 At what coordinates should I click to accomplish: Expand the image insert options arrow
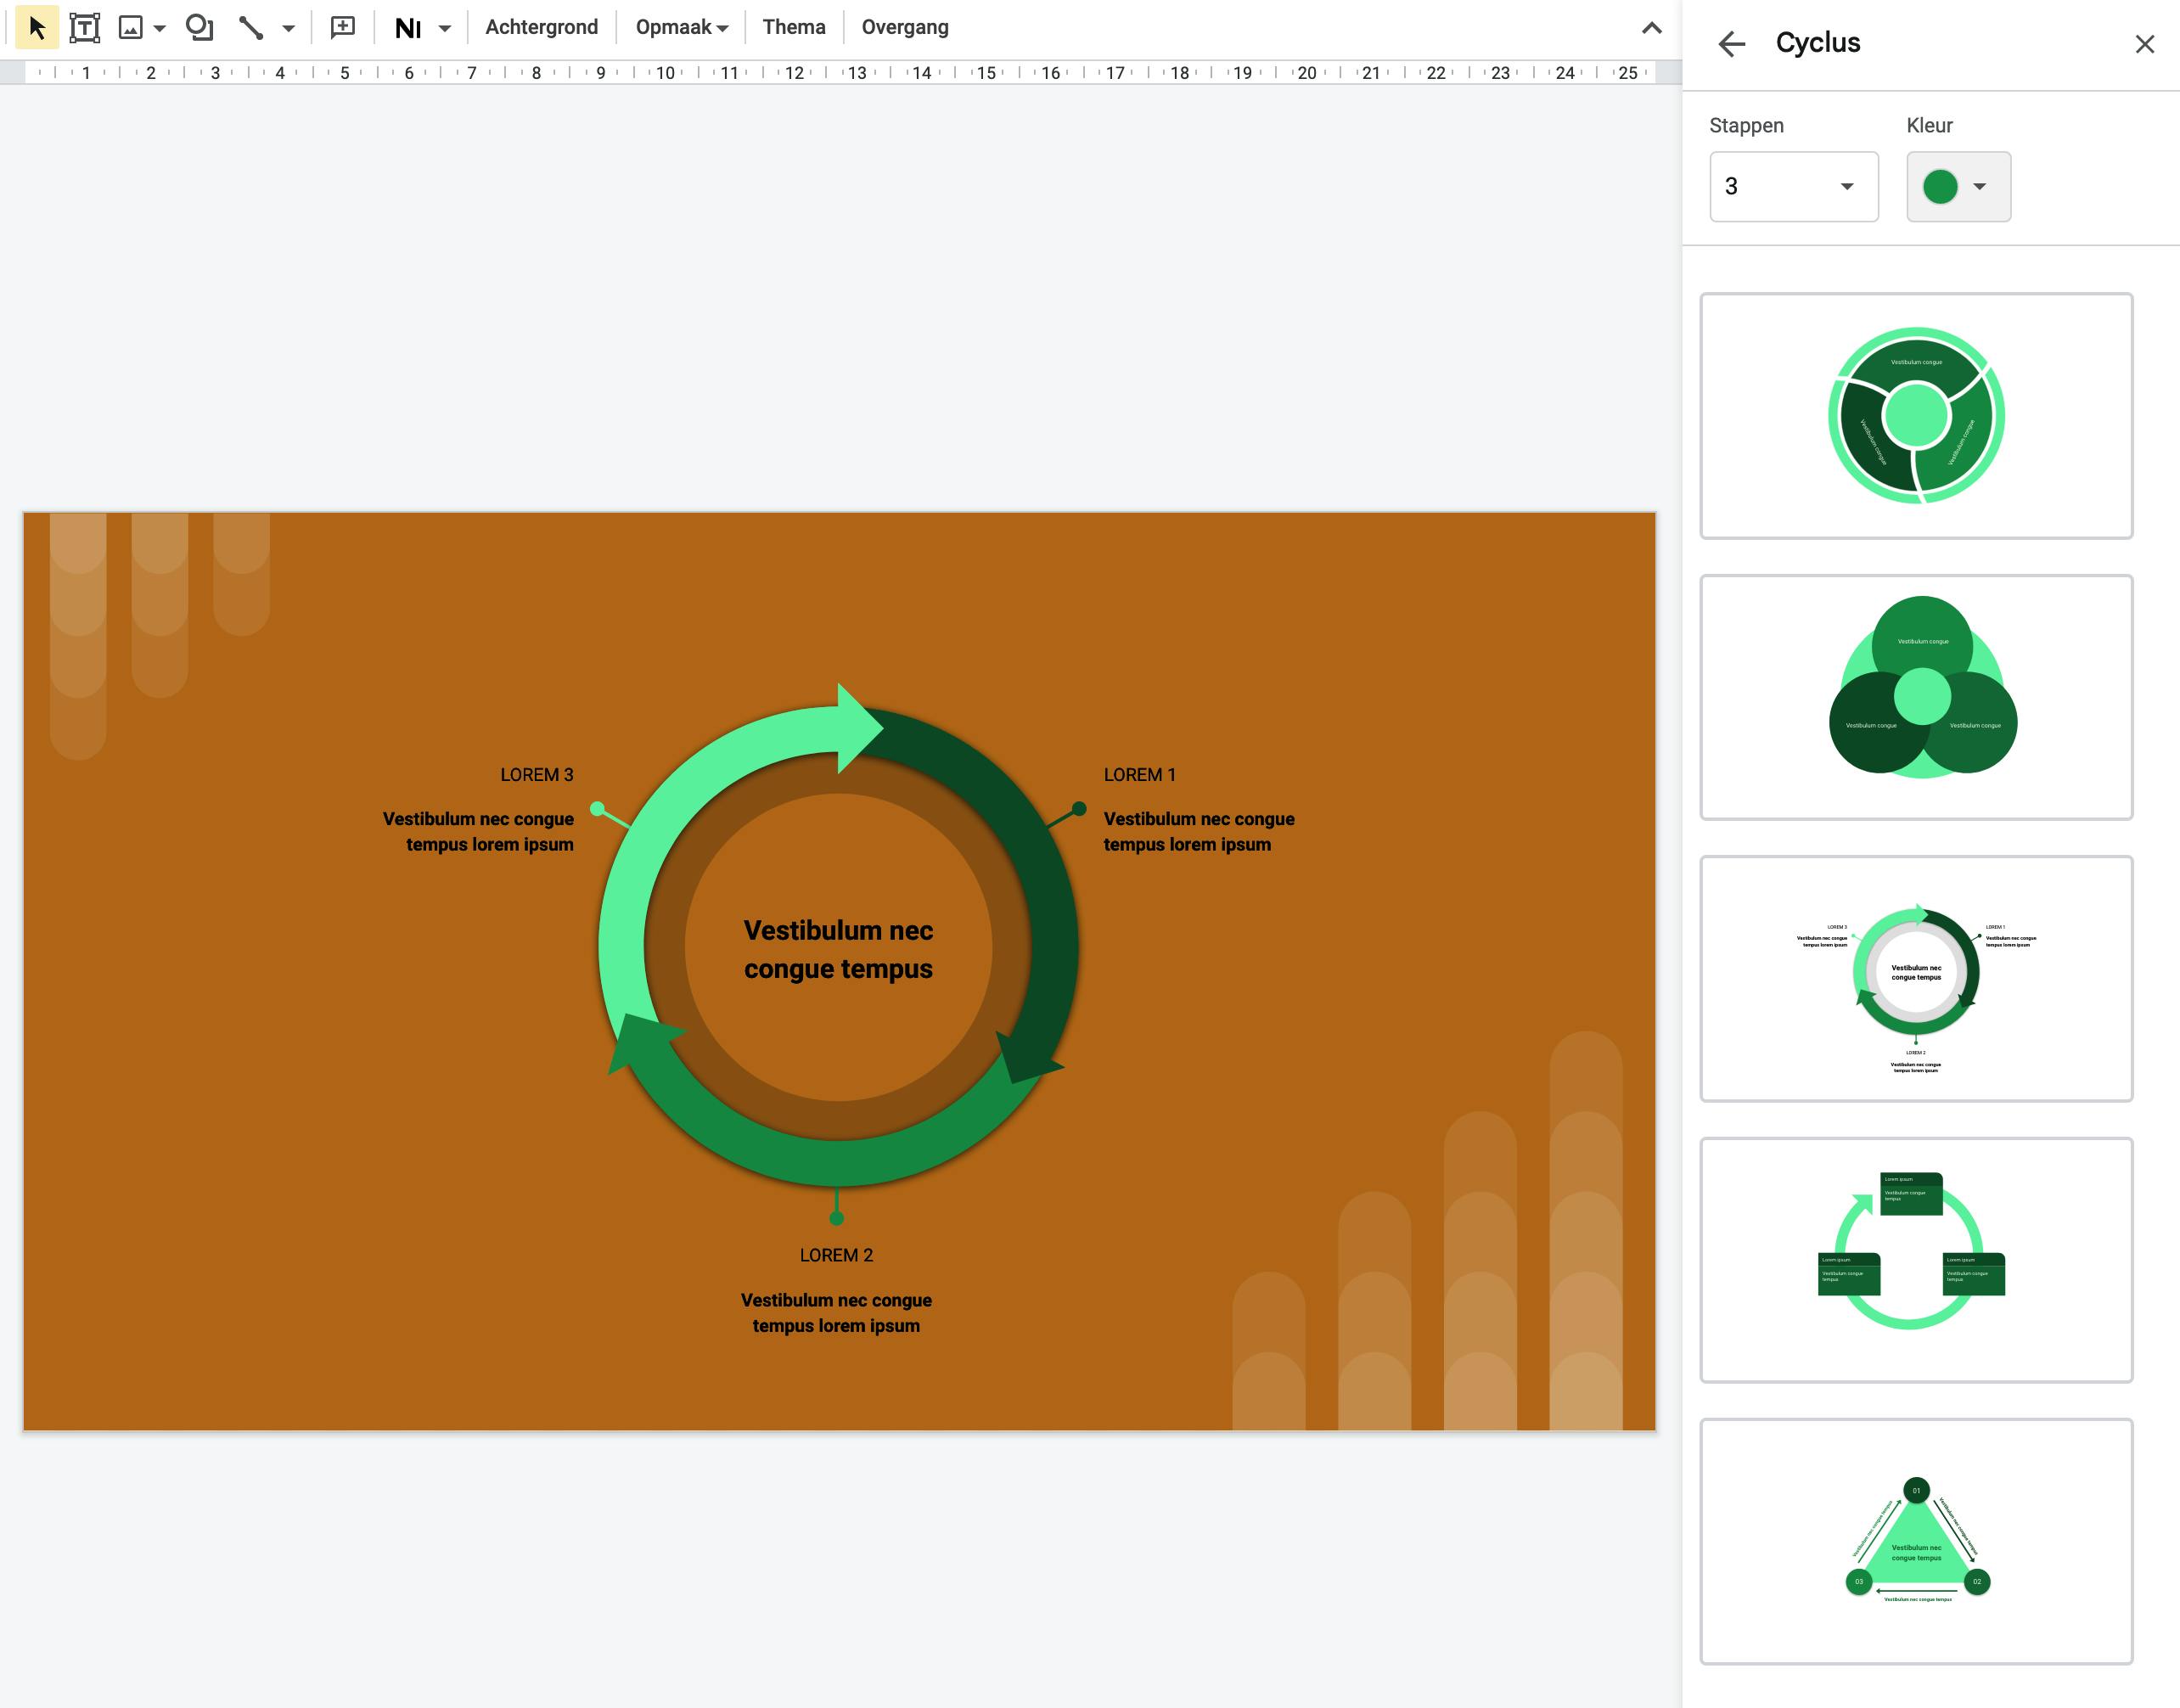tap(159, 28)
